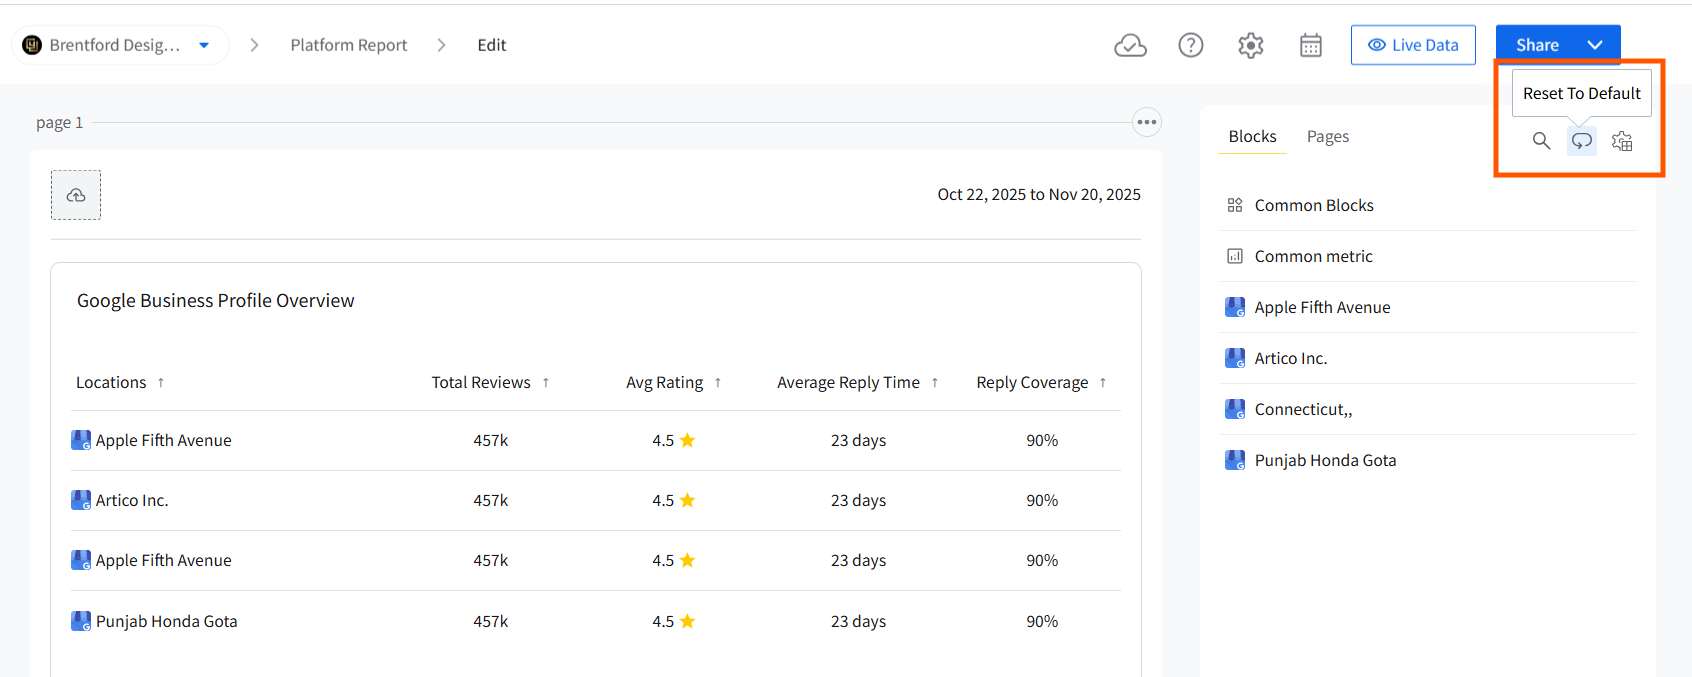Screen dimensions: 1692x677
Task: Open page 1 three-dot options menu
Action: [1147, 122]
